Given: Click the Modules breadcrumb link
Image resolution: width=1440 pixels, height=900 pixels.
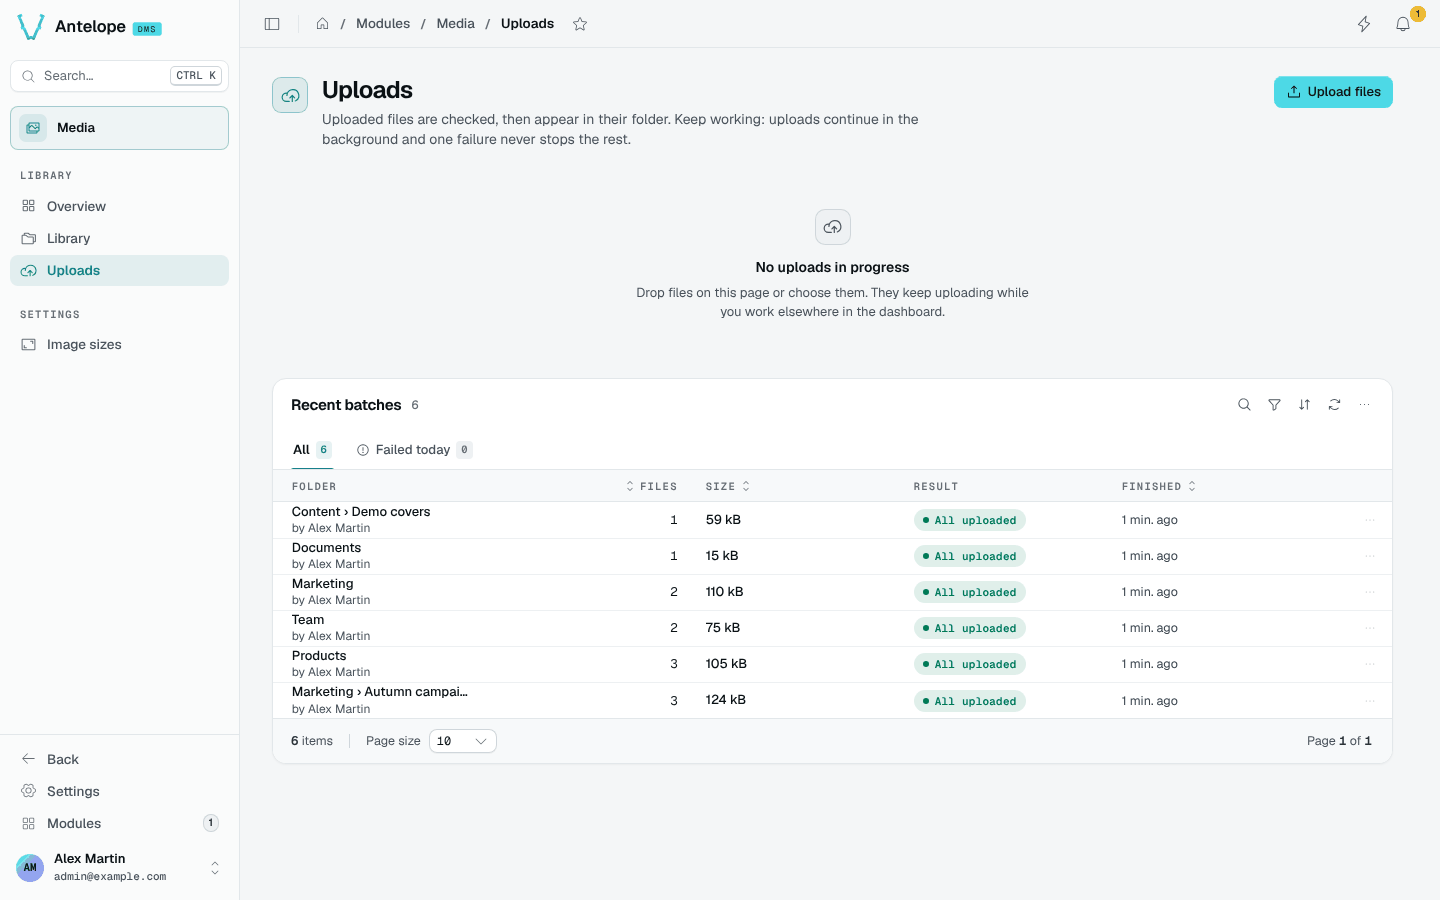Looking at the screenshot, I should (383, 24).
